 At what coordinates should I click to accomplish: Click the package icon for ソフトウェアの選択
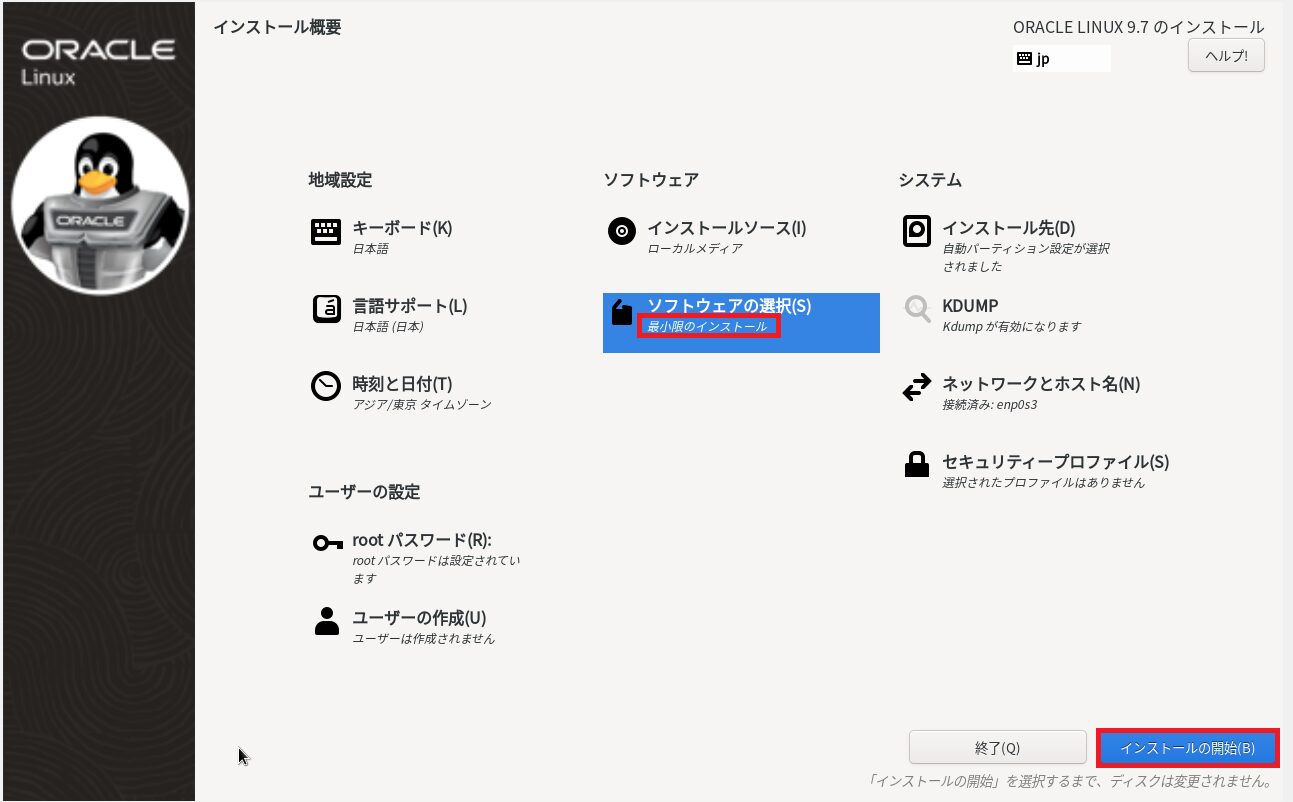coord(621,313)
